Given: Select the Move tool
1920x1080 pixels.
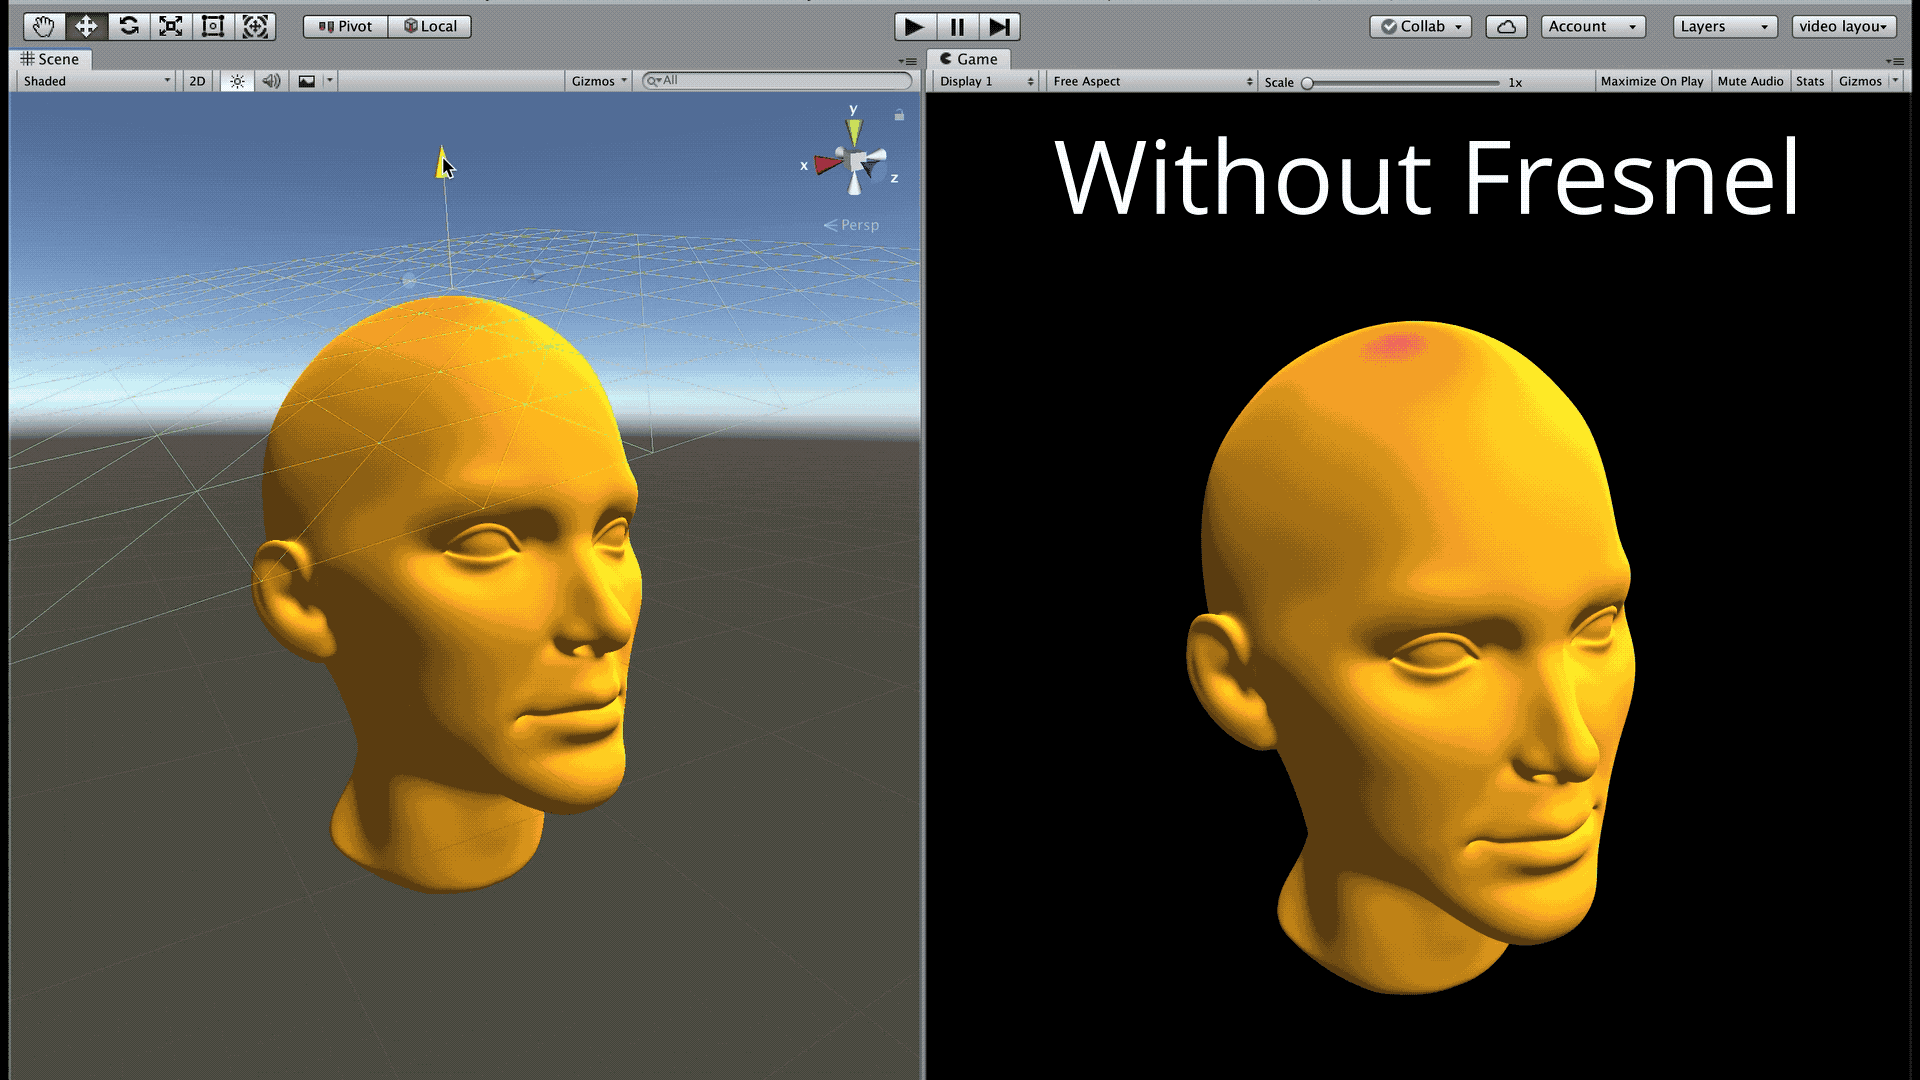Looking at the screenshot, I should click(x=86, y=26).
